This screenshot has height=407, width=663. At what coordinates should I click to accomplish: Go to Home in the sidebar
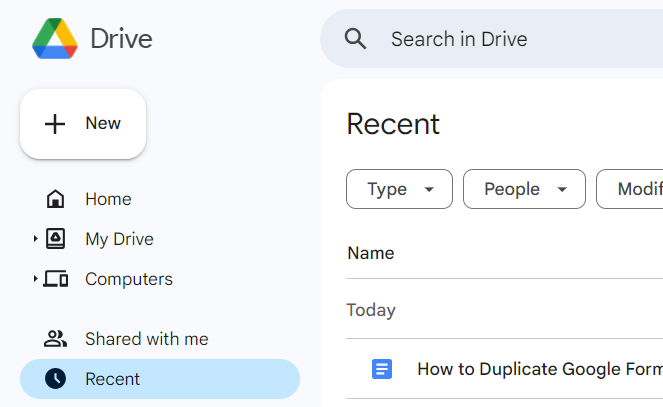pyautogui.click(x=108, y=199)
